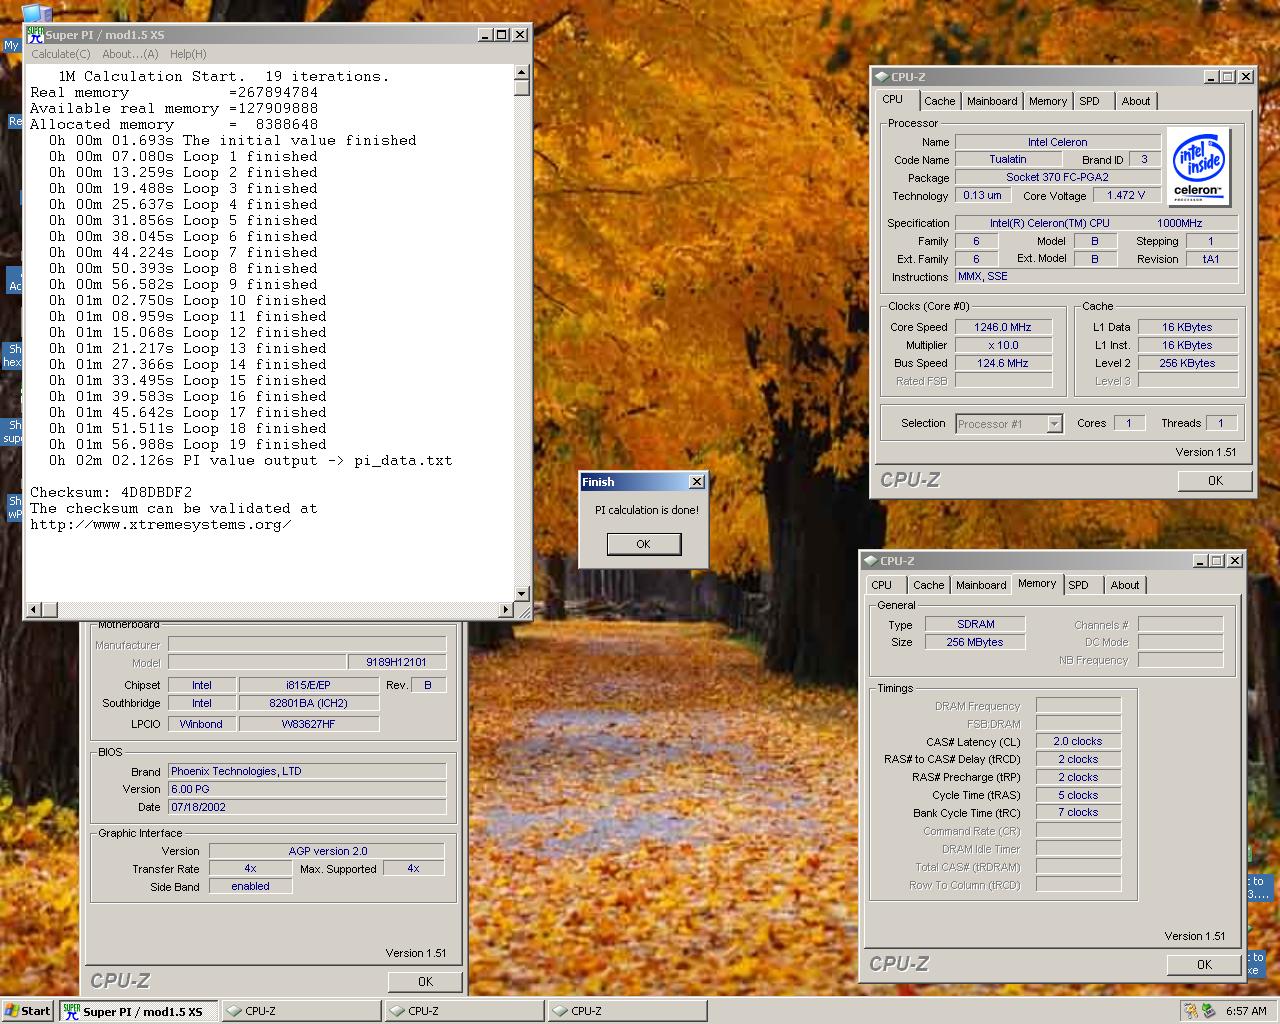This screenshot has width=1280, height=1024.
Task: Click the checksum line 4D8DBDF2 in Super PI
Action: pos(111,492)
